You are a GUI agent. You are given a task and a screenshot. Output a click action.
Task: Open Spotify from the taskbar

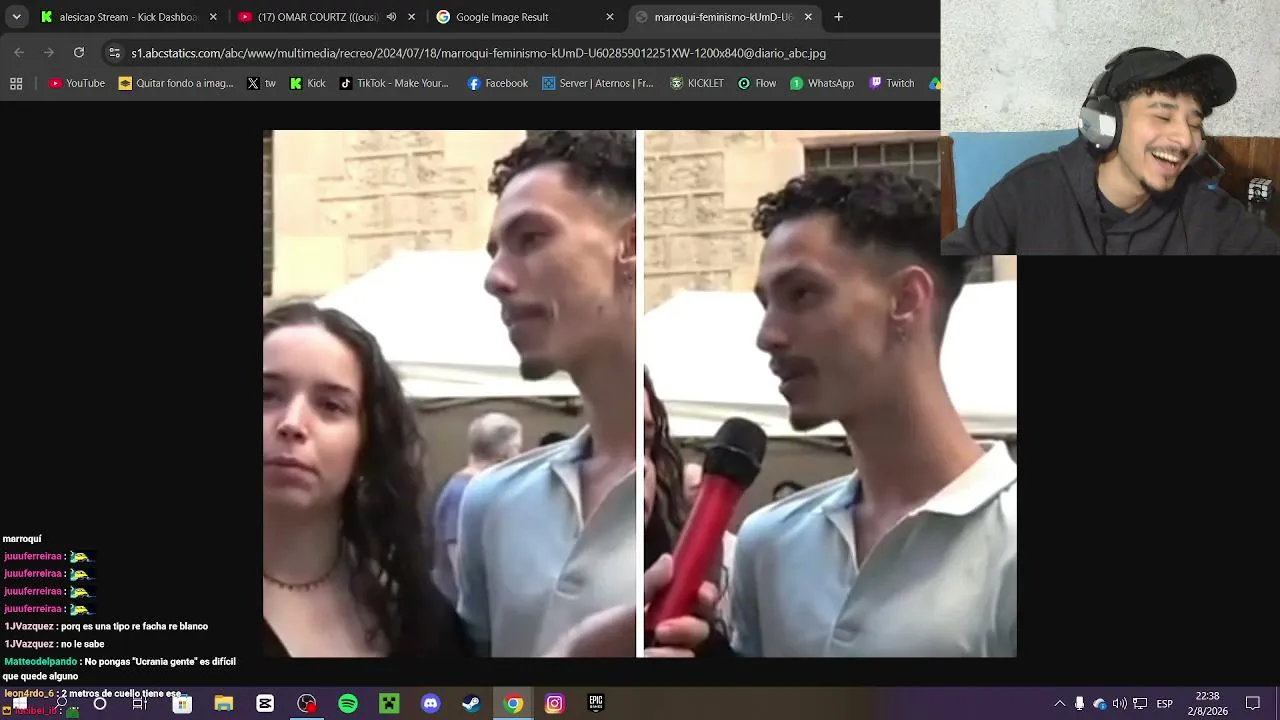coord(348,704)
